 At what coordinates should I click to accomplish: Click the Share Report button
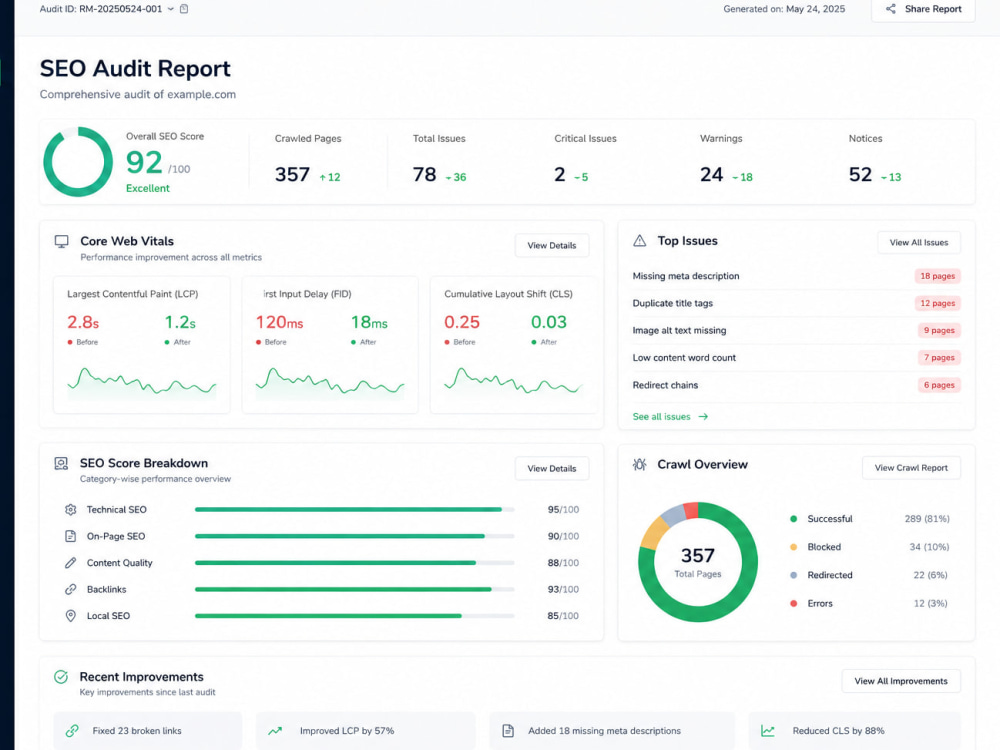tap(923, 9)
